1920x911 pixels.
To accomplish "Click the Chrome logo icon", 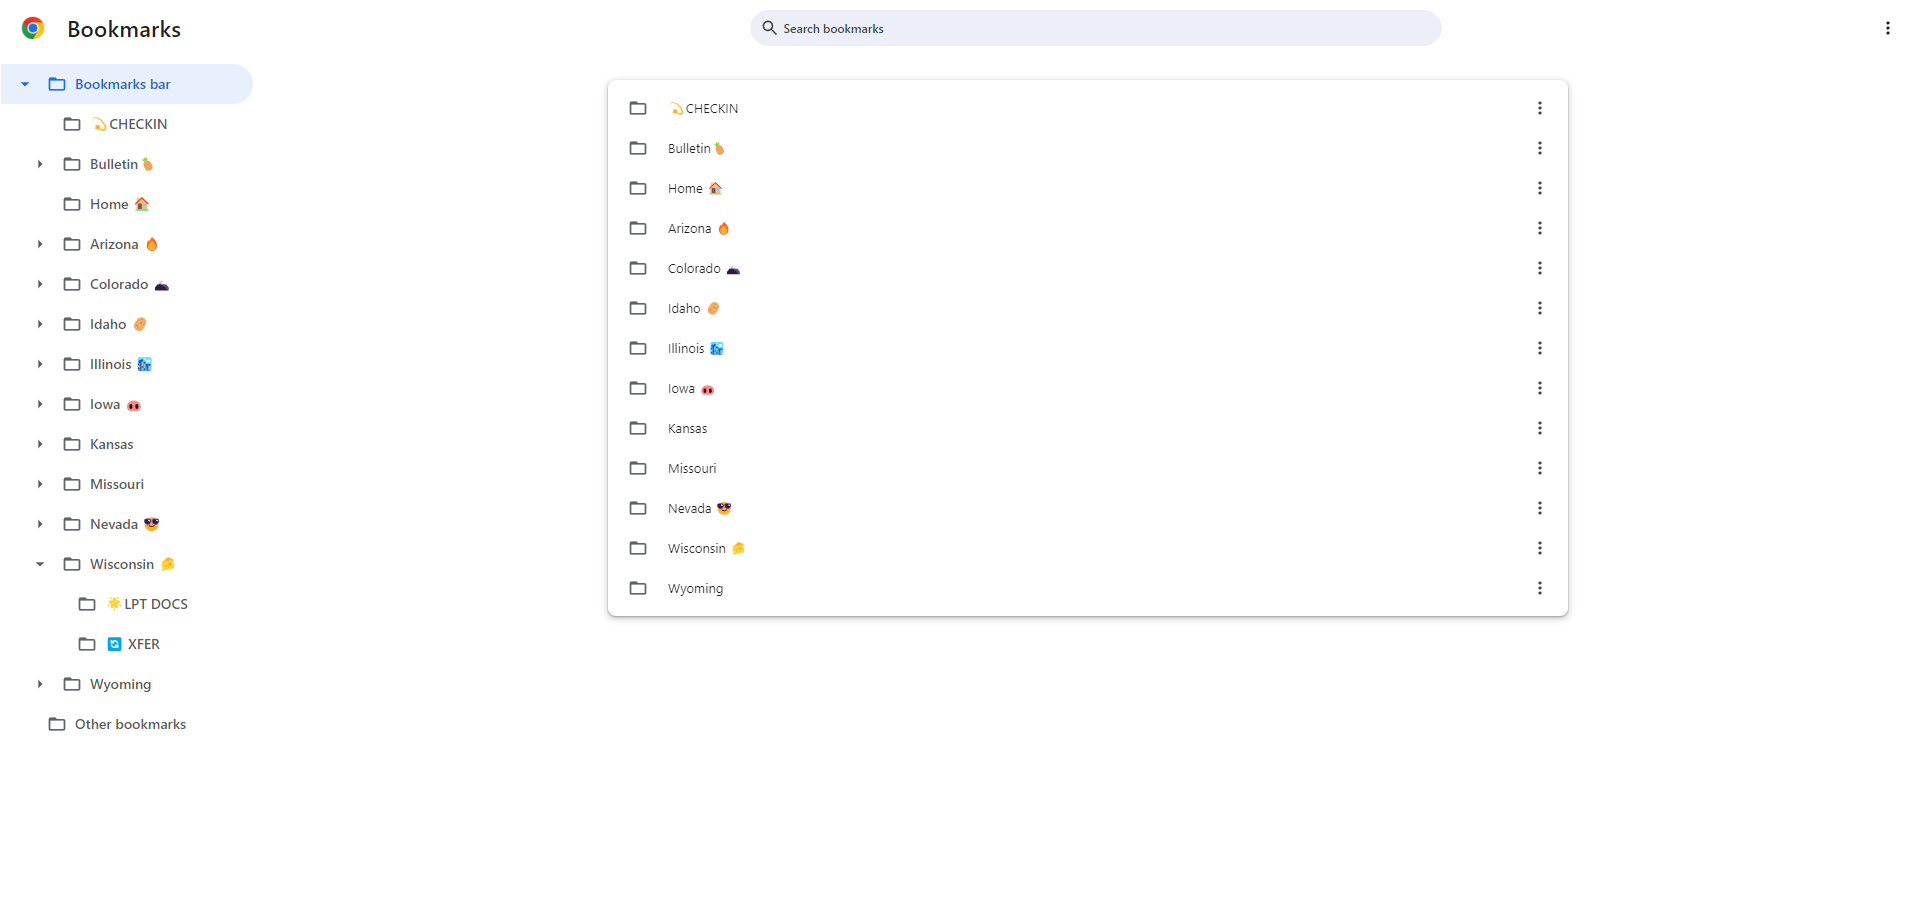I will pyautogui.click(x=33, y=28).
